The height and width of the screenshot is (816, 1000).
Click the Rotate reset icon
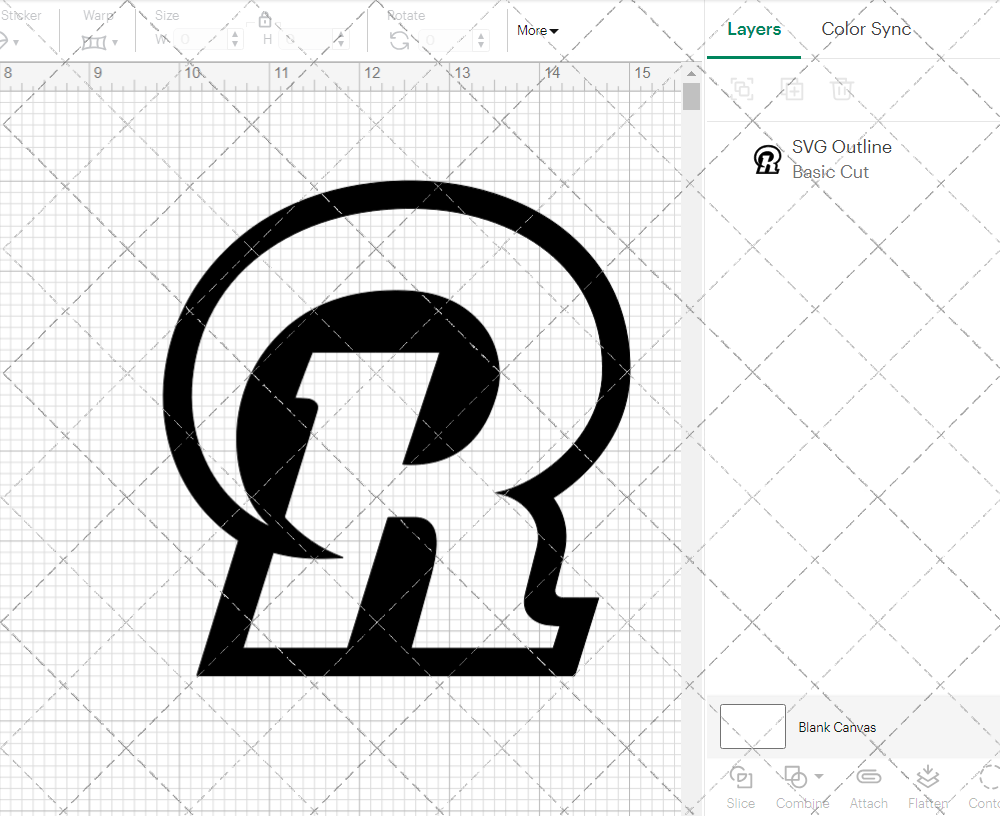(398, 40)
